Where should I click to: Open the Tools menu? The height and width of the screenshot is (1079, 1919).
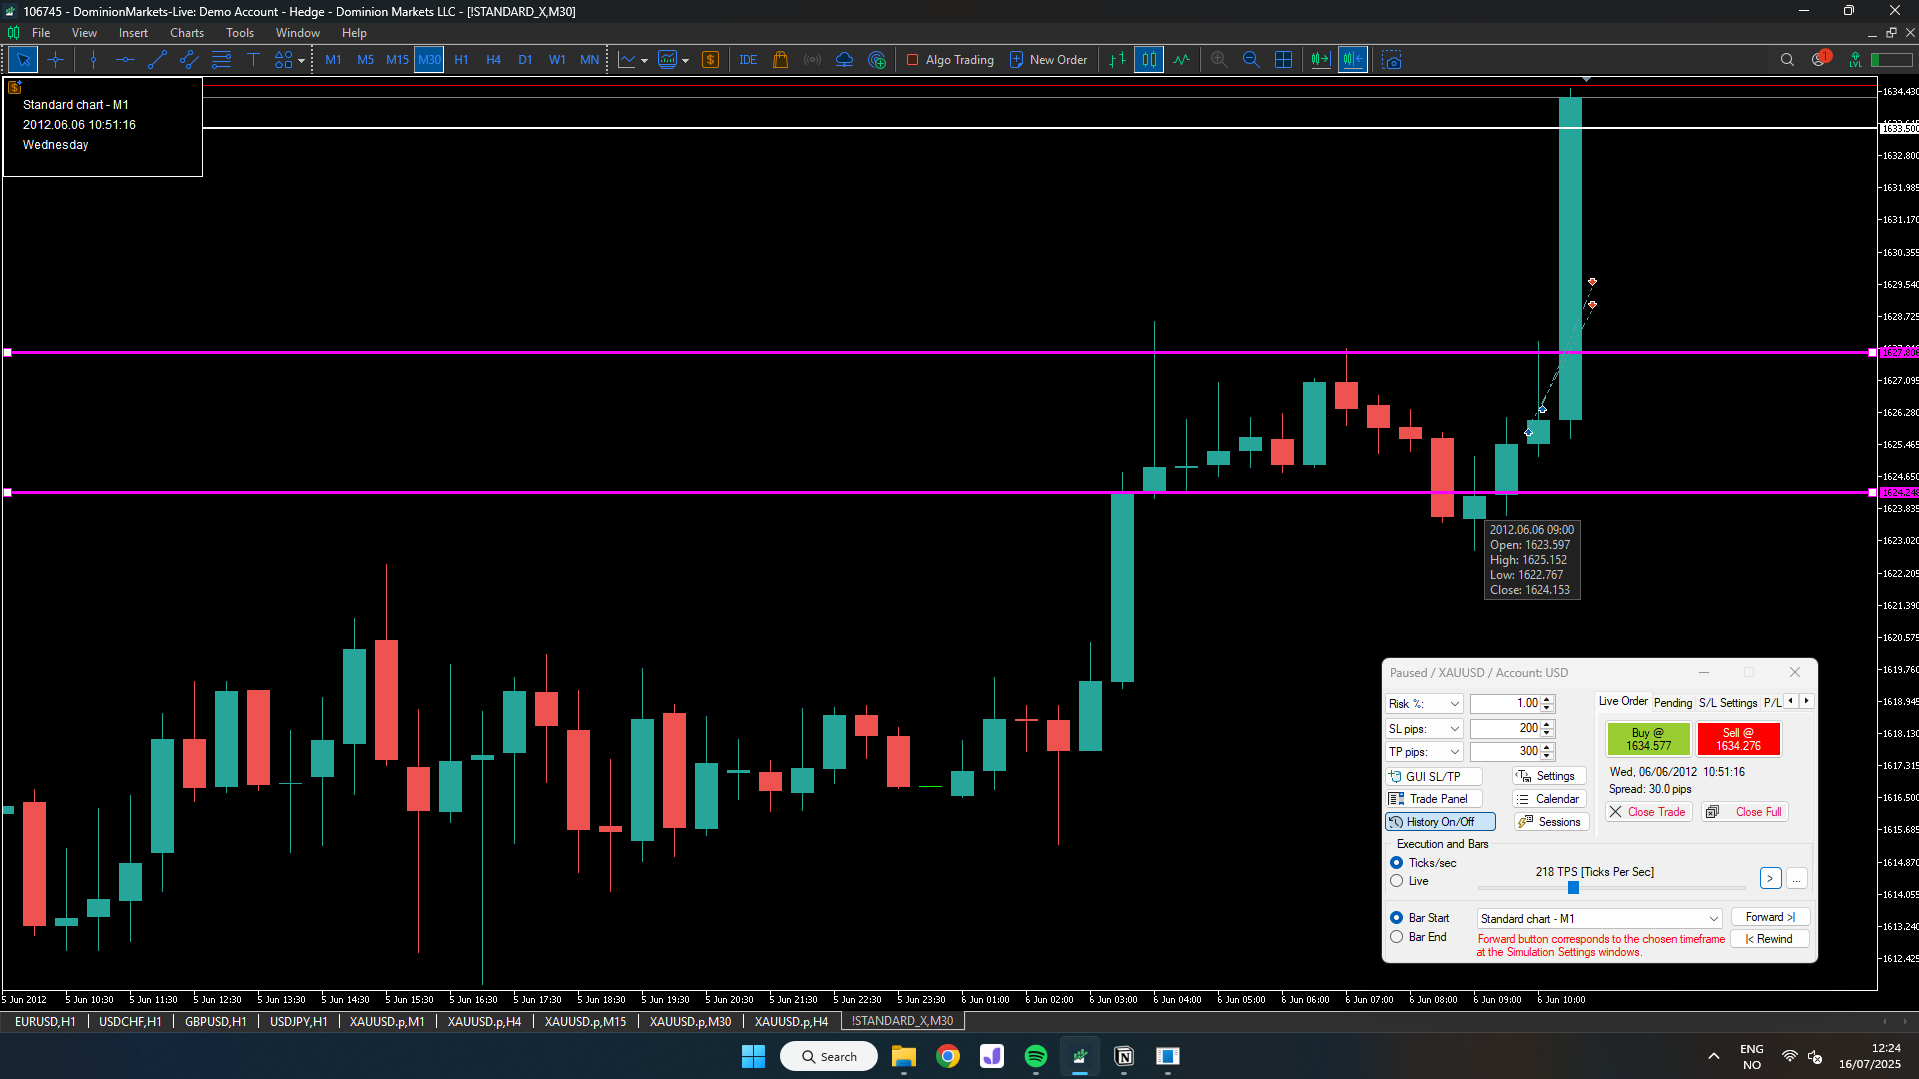[x=240, y=33]
